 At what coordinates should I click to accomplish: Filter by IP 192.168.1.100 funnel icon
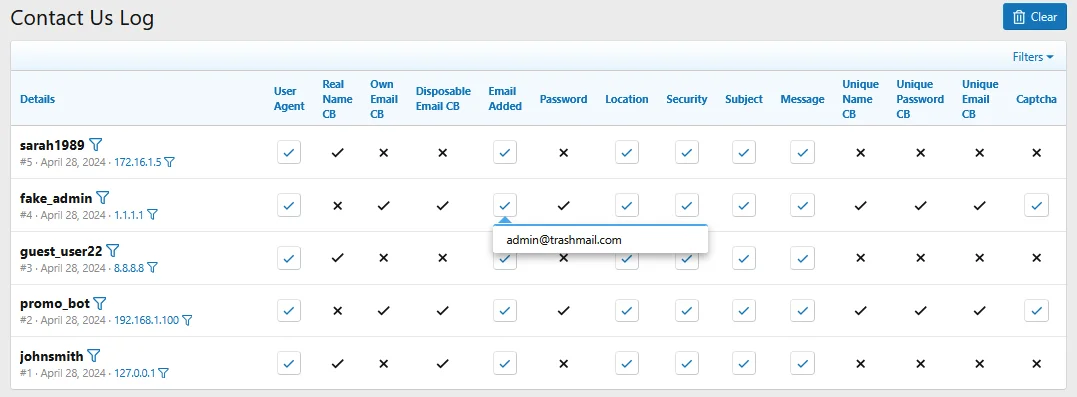(187, 320)
